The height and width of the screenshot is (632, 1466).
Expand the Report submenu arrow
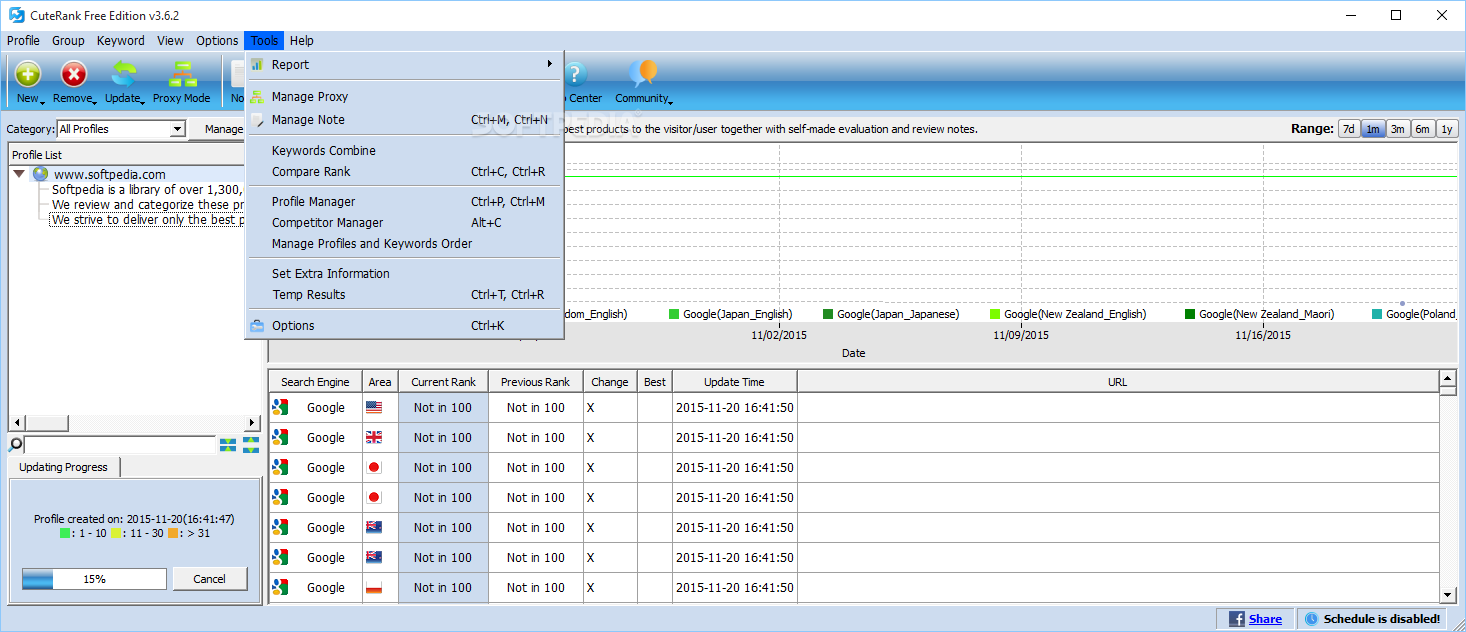(550, 64)
